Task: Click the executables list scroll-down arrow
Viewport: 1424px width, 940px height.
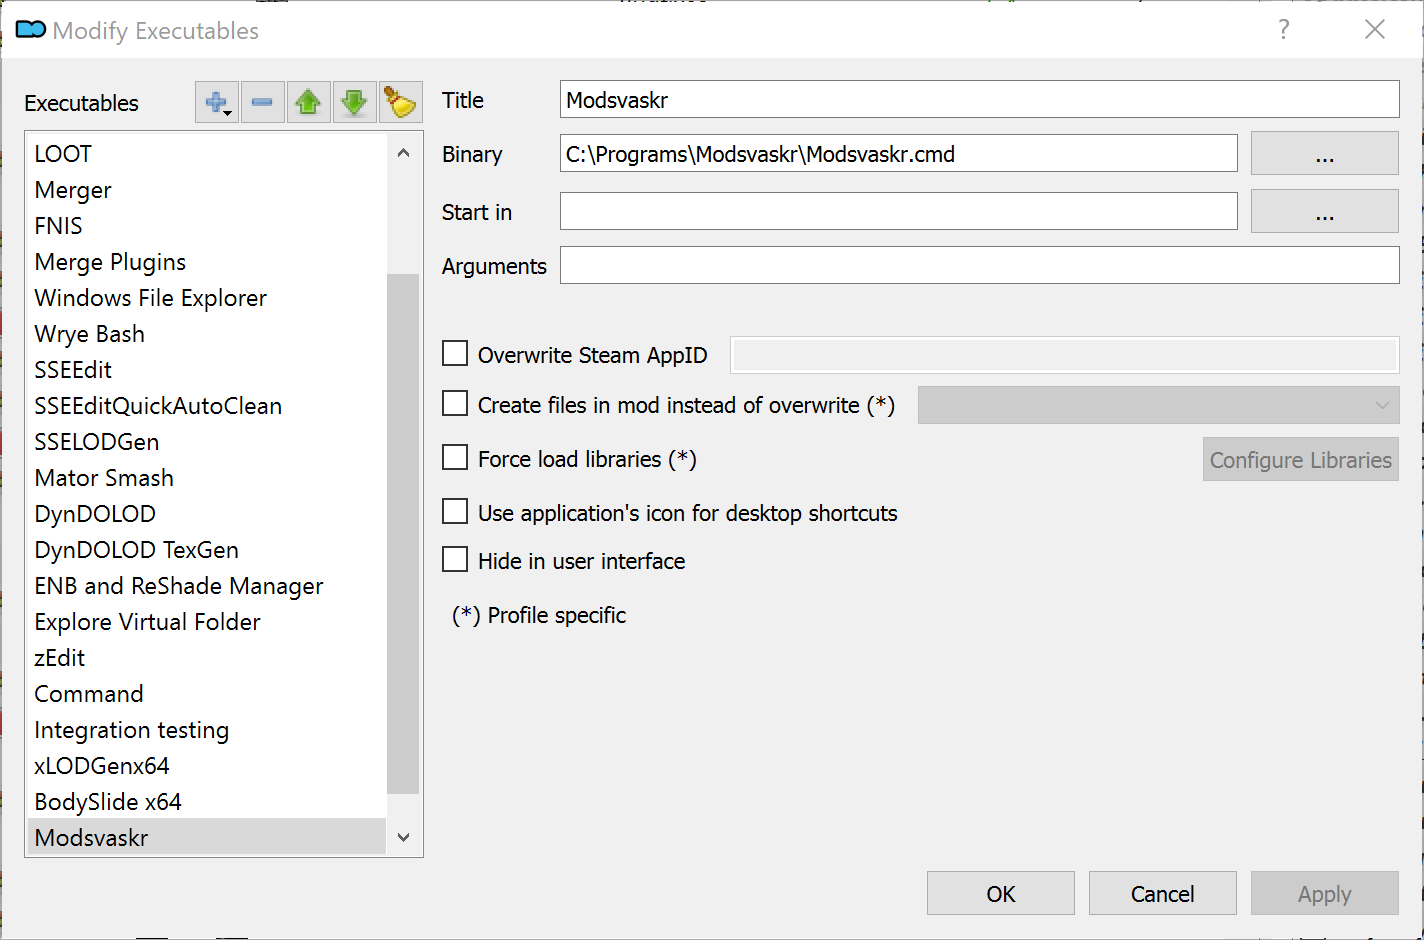Action: [x=403, y=837]
